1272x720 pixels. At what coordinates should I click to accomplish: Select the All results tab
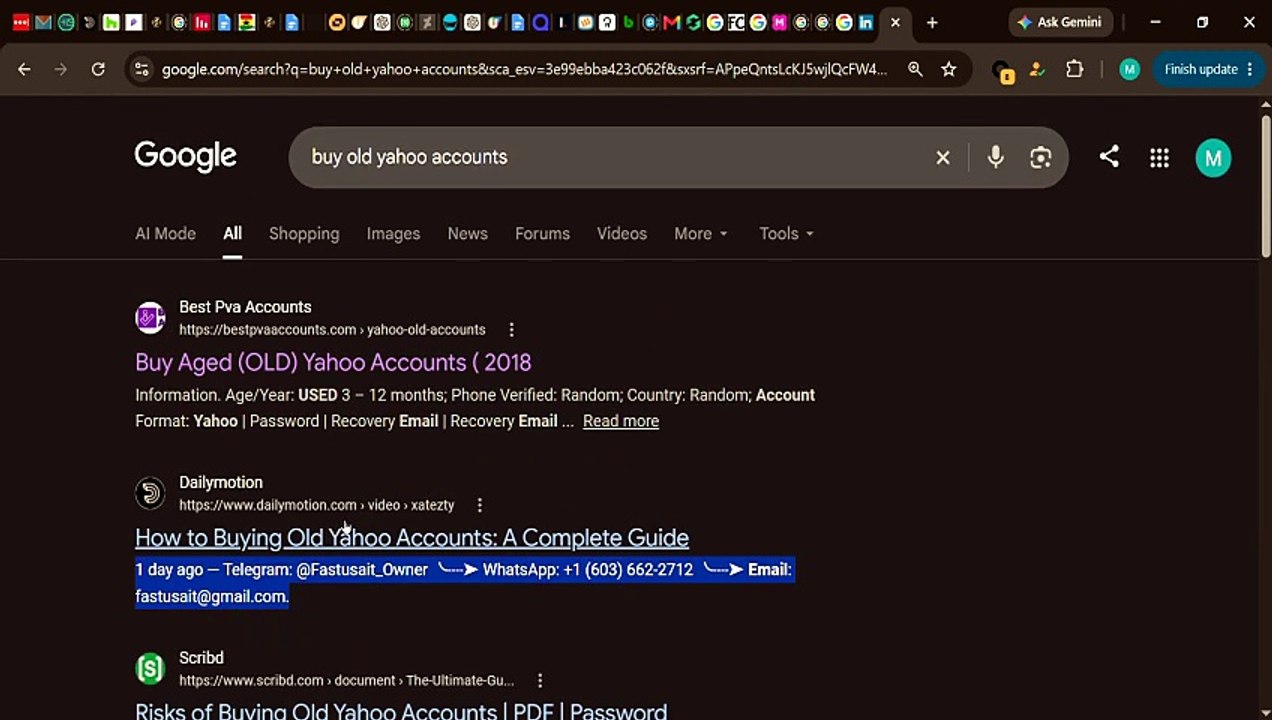(232, 233)
